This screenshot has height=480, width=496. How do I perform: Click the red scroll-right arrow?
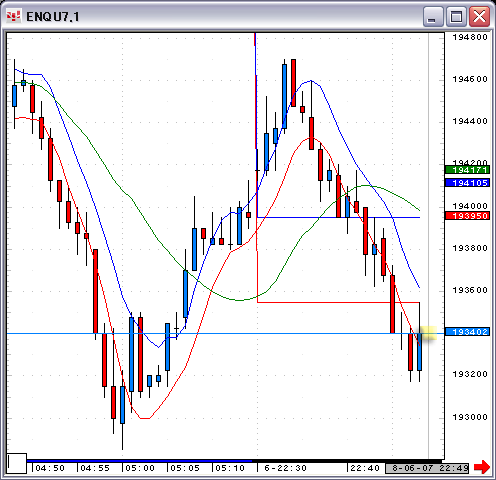pos(482,466)
